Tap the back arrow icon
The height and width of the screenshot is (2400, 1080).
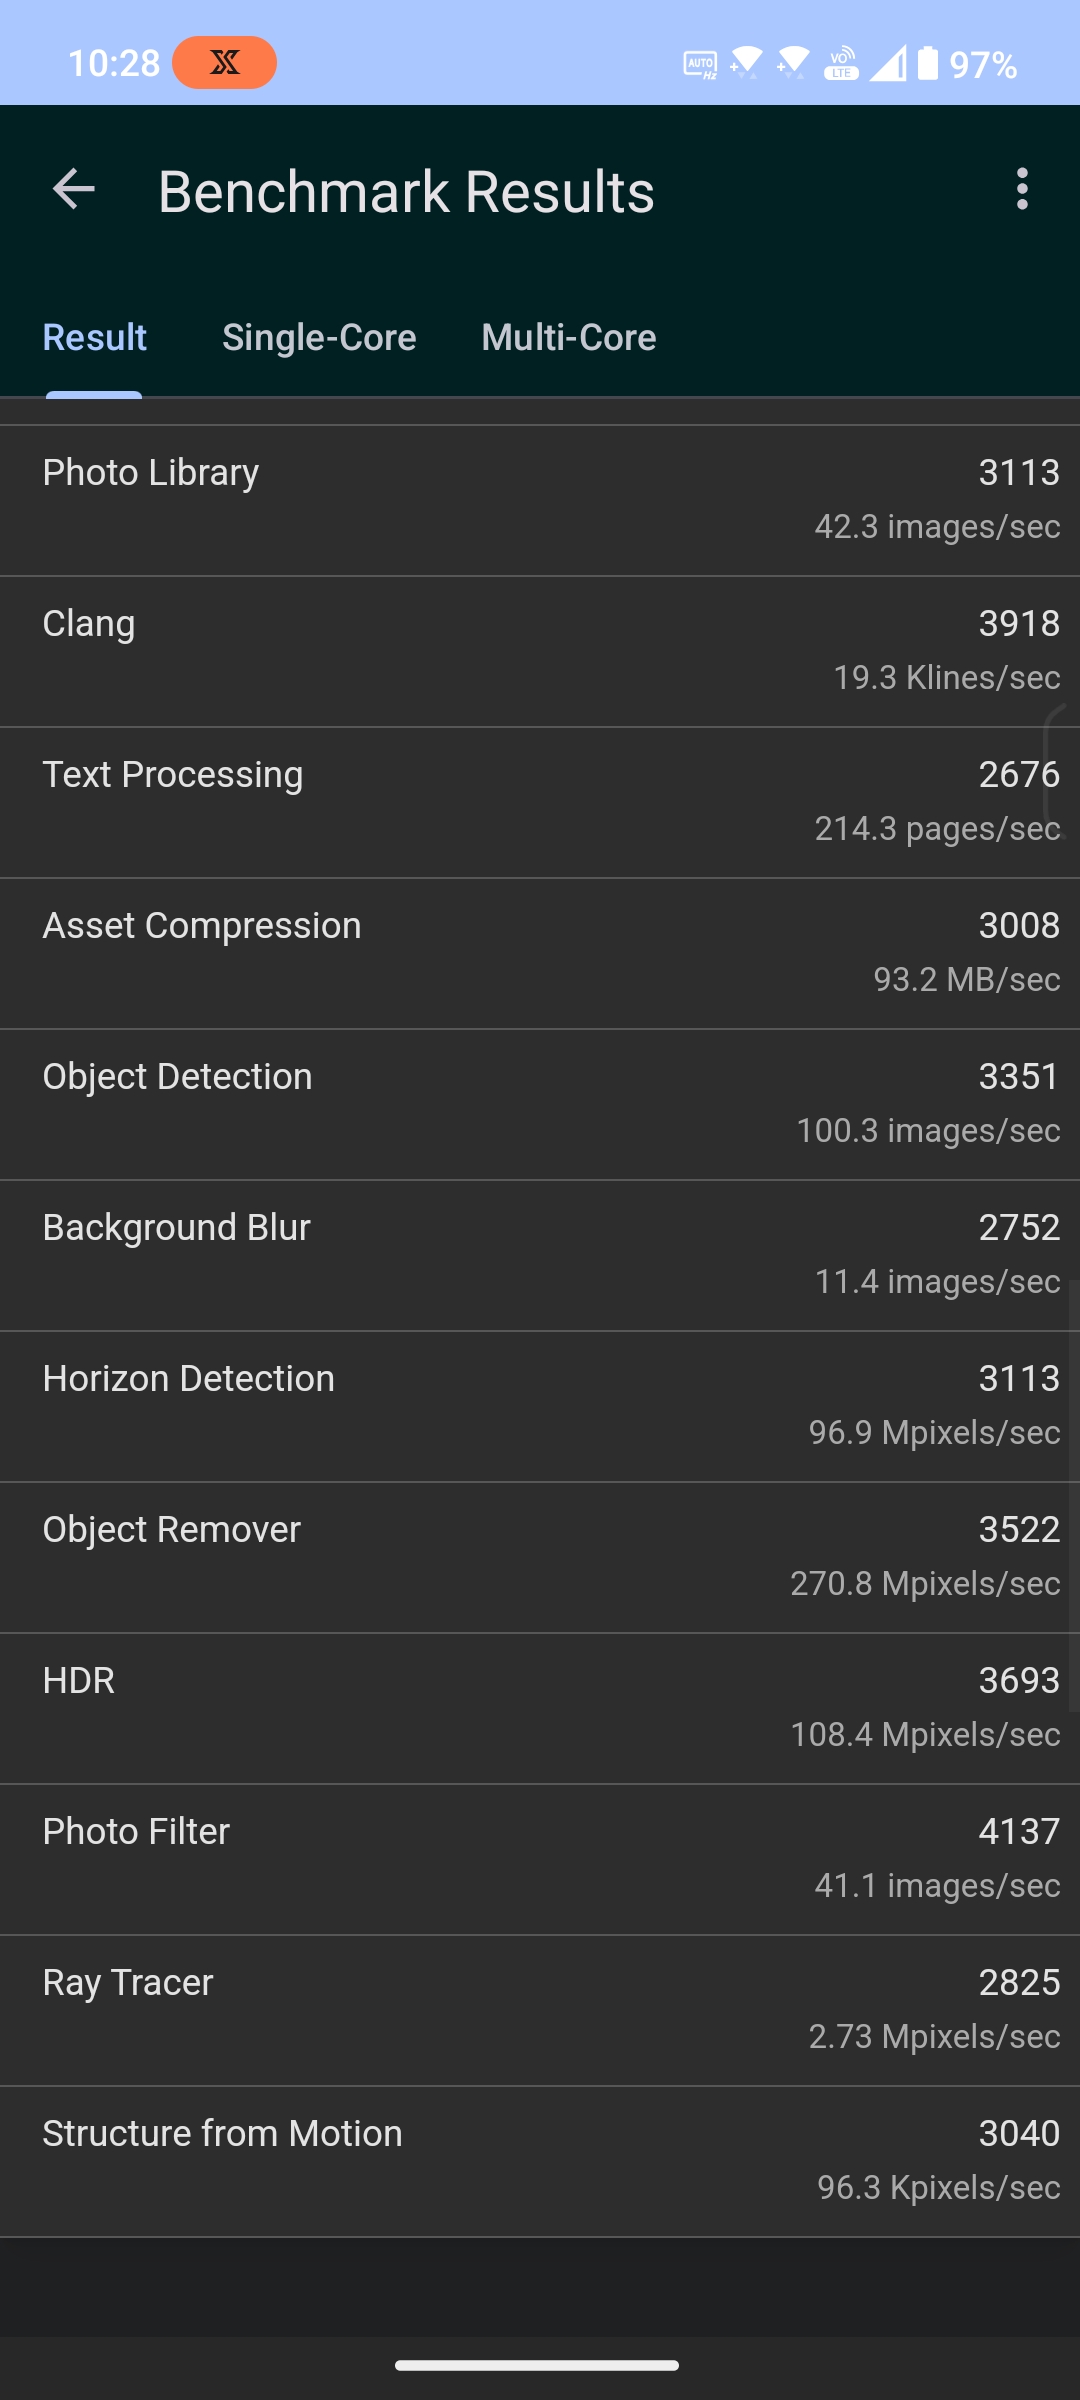74,189
